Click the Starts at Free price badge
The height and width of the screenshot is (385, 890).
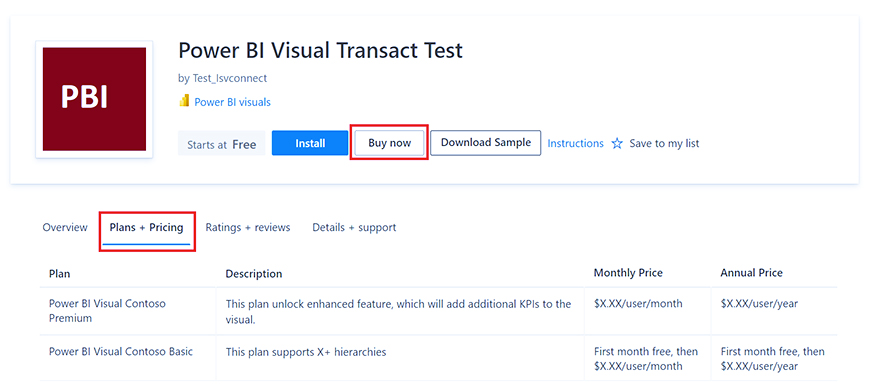click(221, 144)
